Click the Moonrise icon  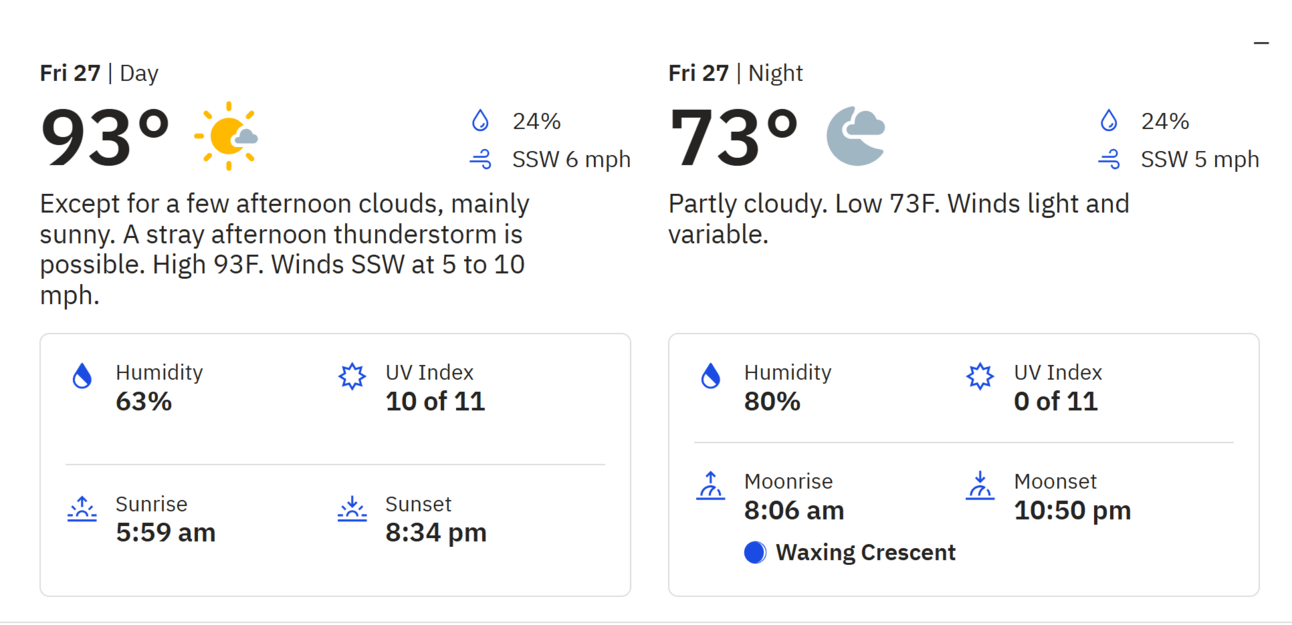(710, 486)
